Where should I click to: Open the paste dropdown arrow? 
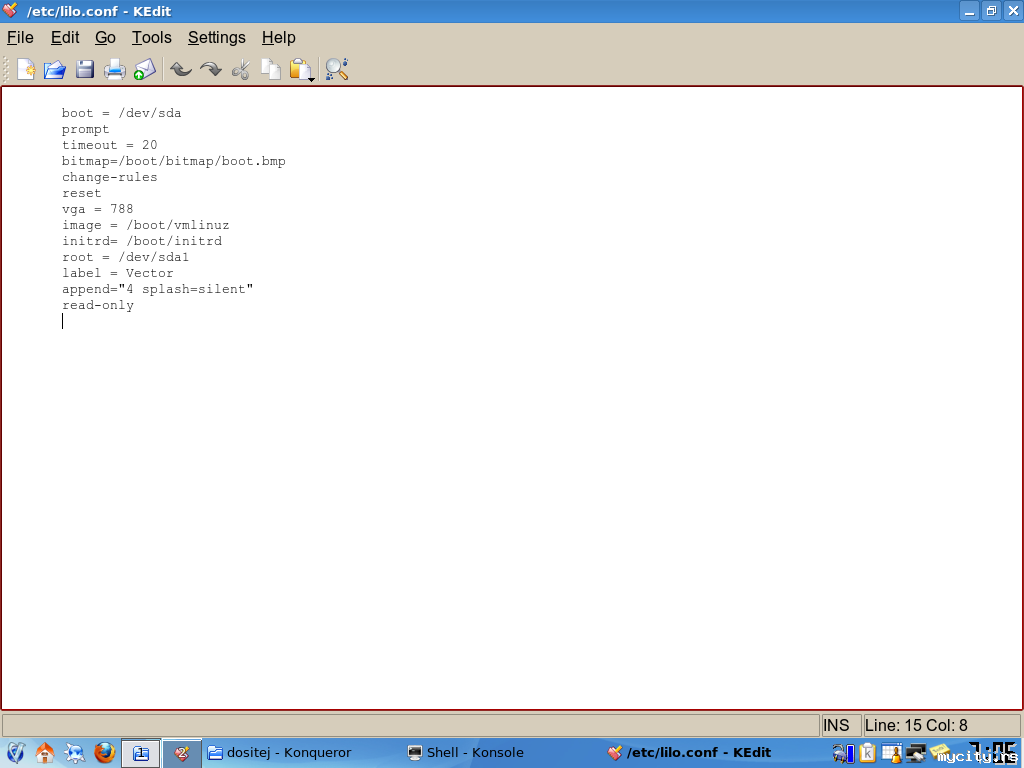pyautogui.click(x=312, y=79)
